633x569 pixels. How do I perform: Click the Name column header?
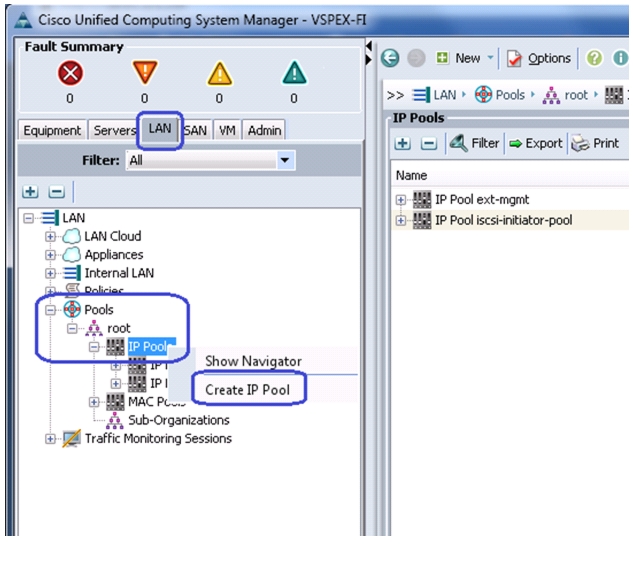[x=411, y=175]
